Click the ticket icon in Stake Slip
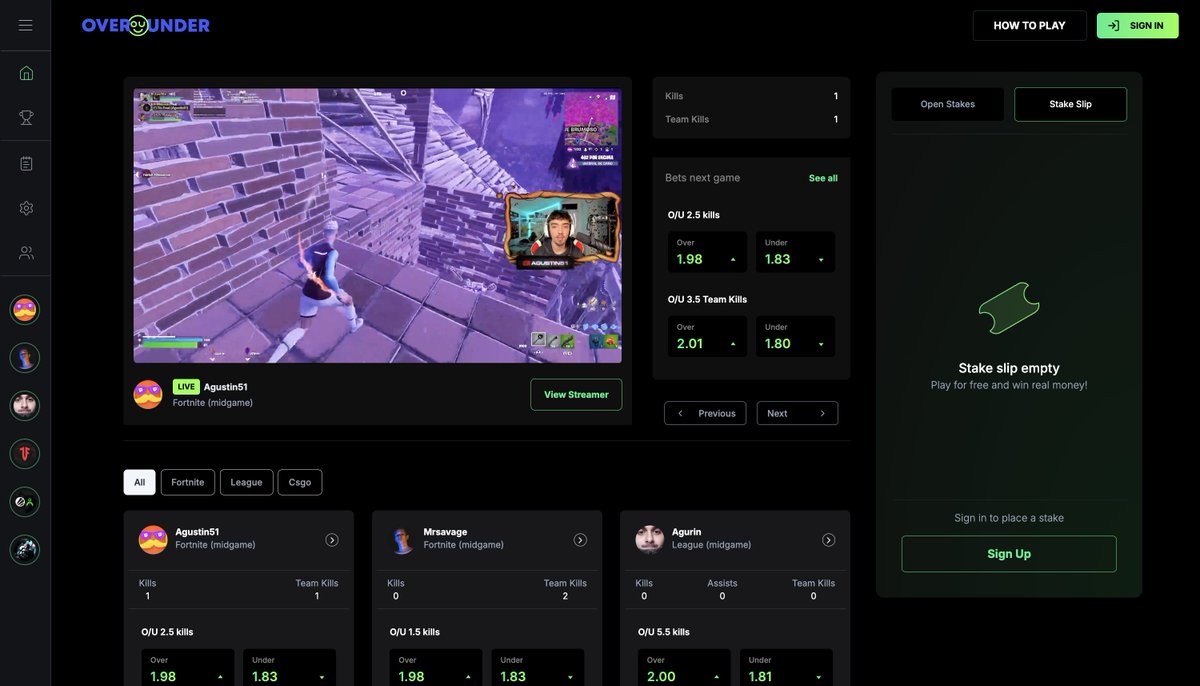Viewport: 1200px width, 686px height. tap(1009, 310)
